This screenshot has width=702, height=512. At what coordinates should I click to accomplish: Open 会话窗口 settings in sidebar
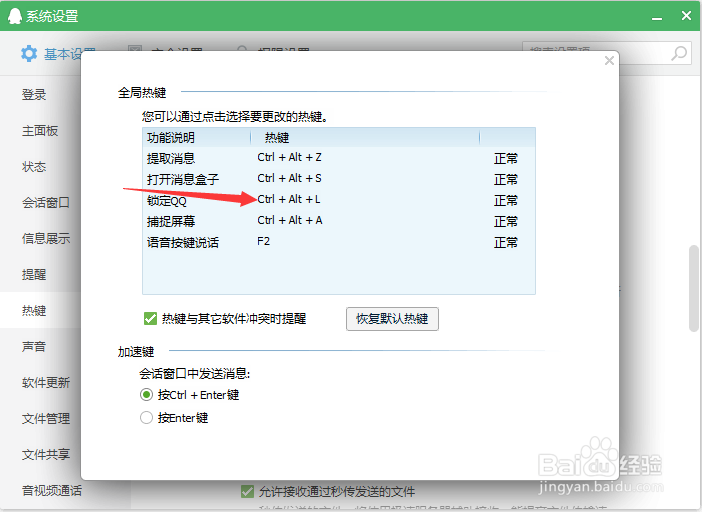coord(46,202)
